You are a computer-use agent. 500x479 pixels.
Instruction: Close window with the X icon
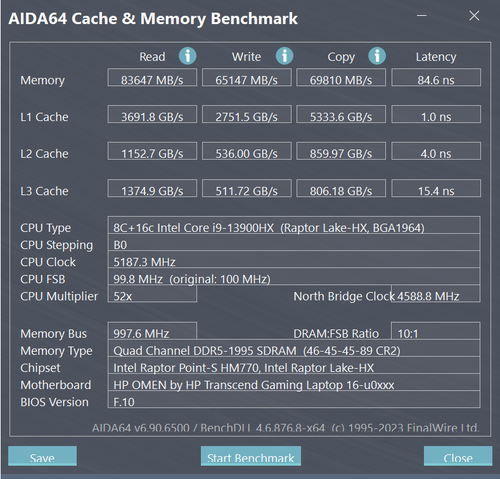pyautogui.click(x=474, y=16)
